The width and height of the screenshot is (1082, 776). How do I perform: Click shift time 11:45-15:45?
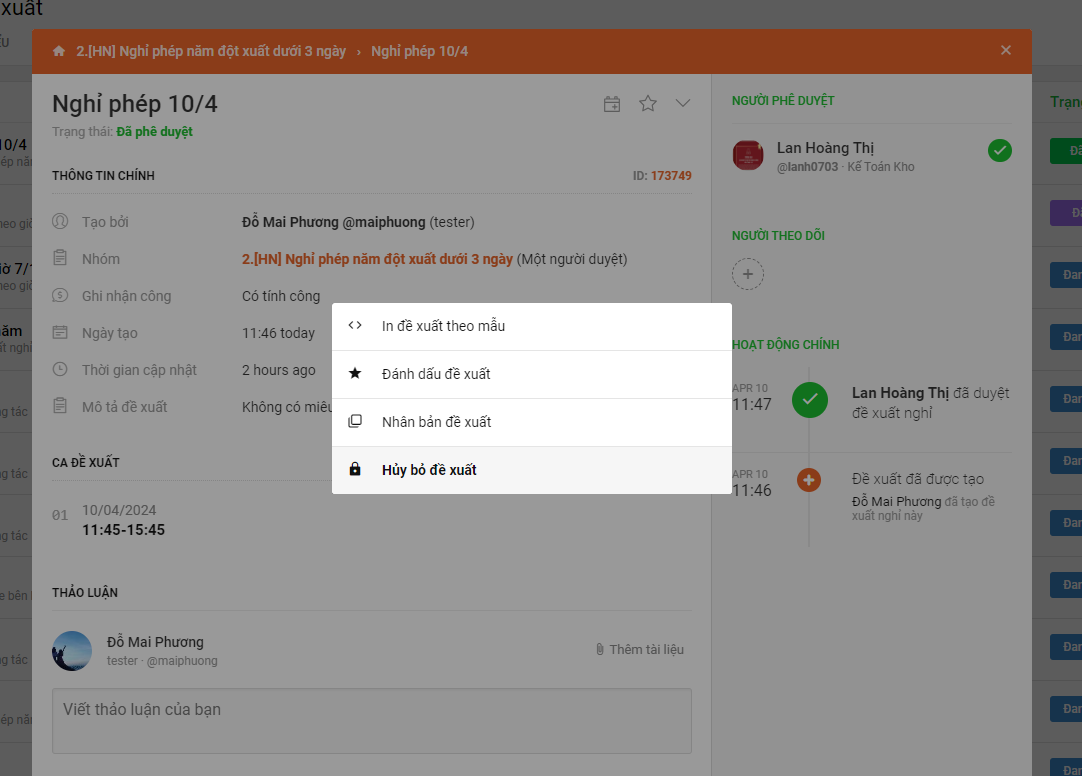pyautogui.click(x=124, y=530)
